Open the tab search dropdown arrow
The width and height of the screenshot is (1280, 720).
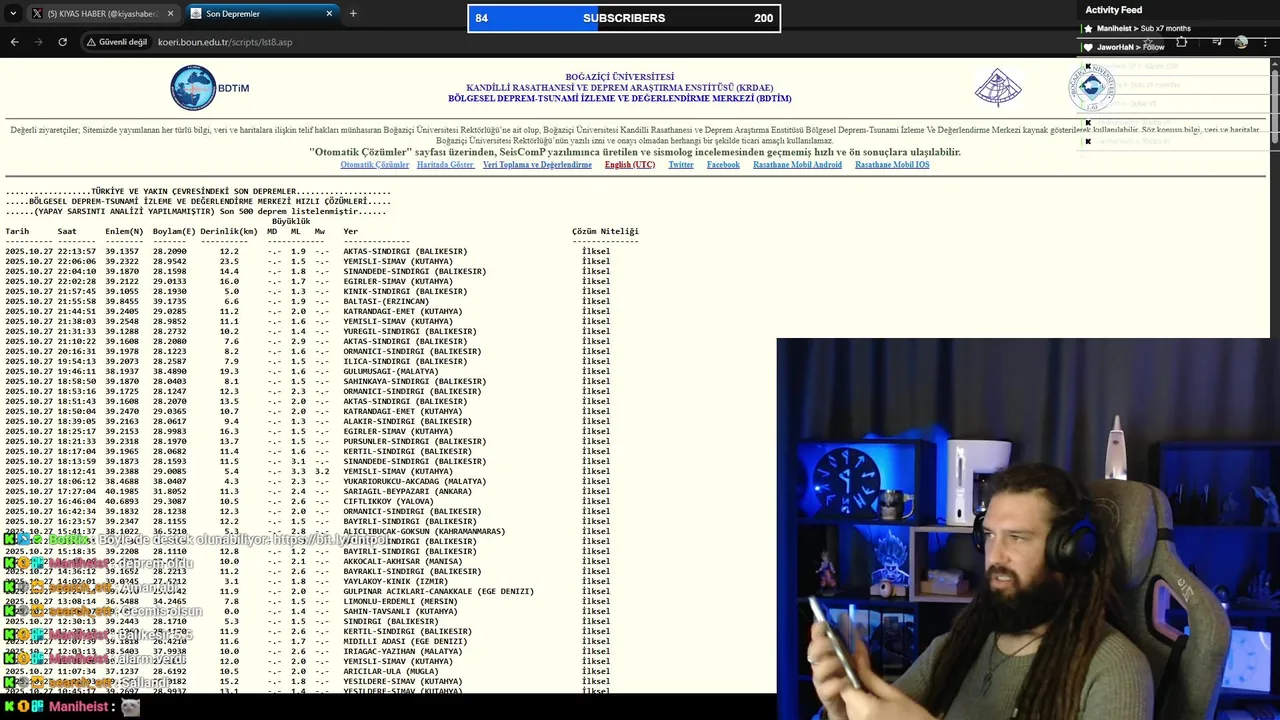12,13
